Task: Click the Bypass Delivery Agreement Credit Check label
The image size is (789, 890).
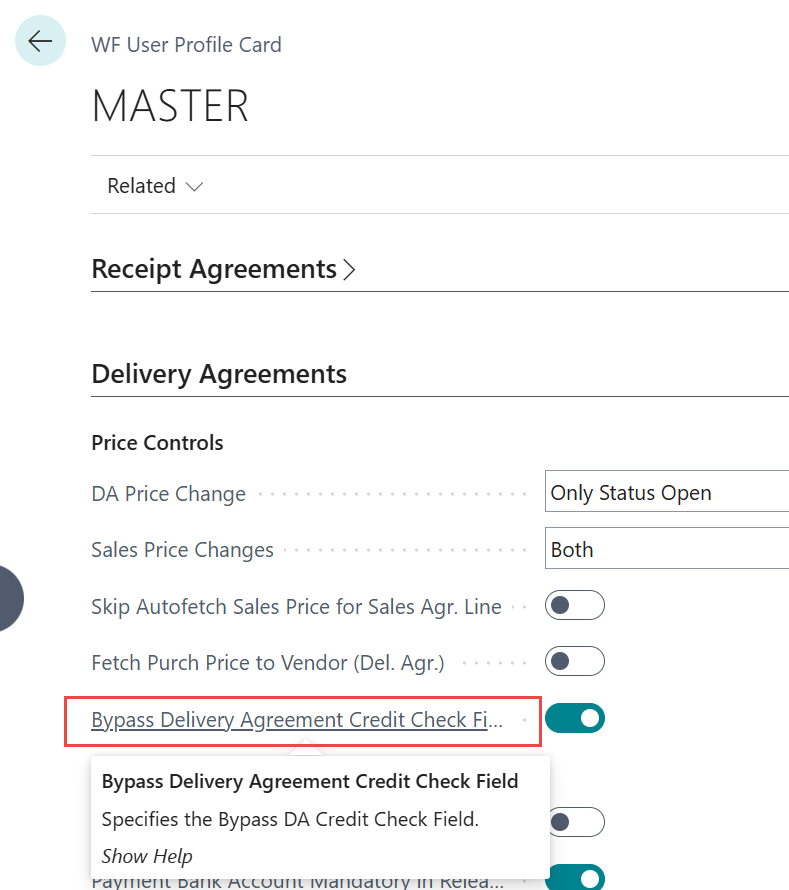Action: (297, 720)
